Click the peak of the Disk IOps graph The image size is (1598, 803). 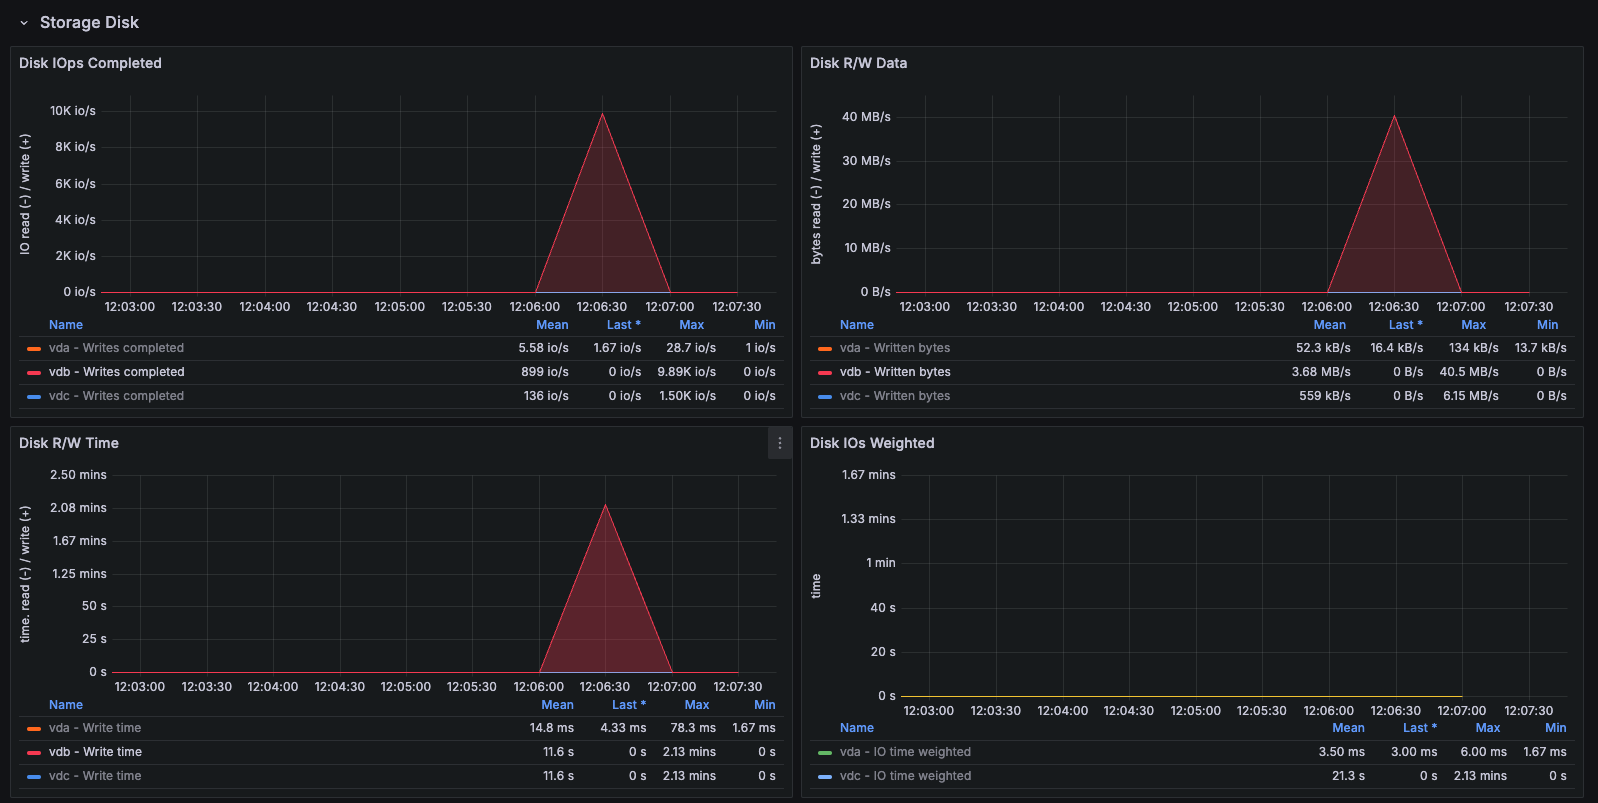point(602,115)
